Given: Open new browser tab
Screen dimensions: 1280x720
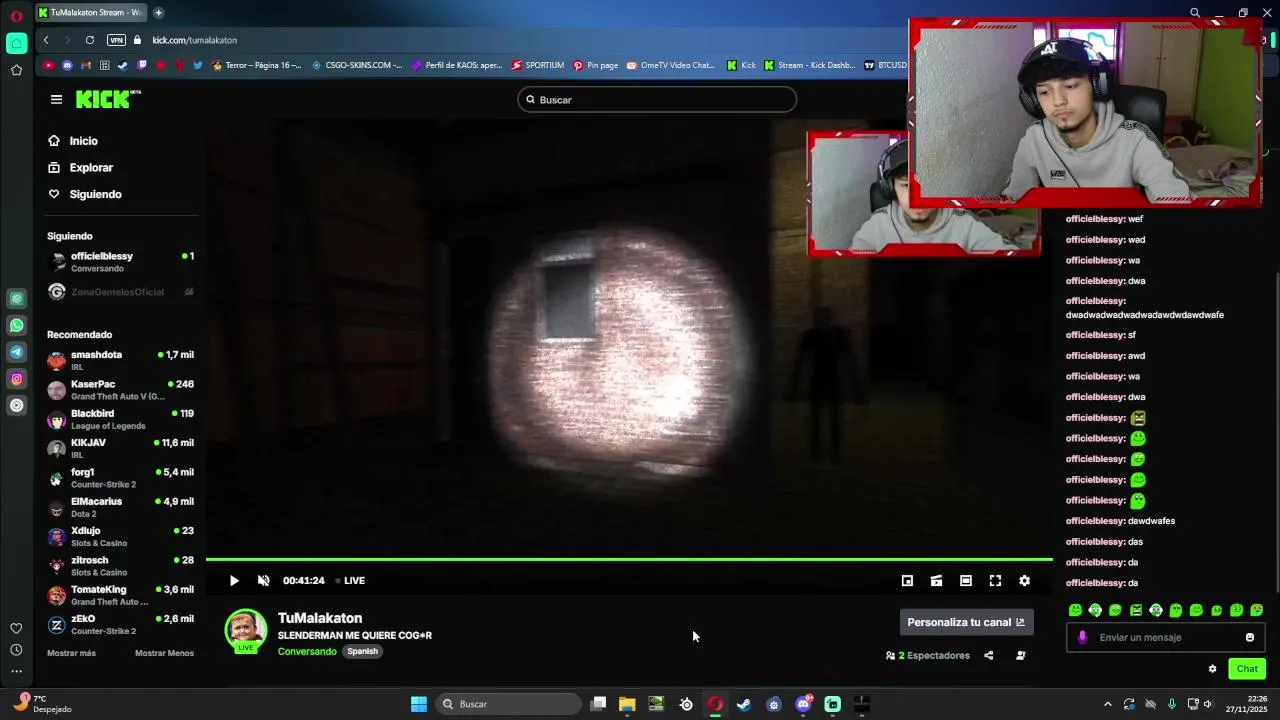Looking at the screenshot, I should coord(158,12).
